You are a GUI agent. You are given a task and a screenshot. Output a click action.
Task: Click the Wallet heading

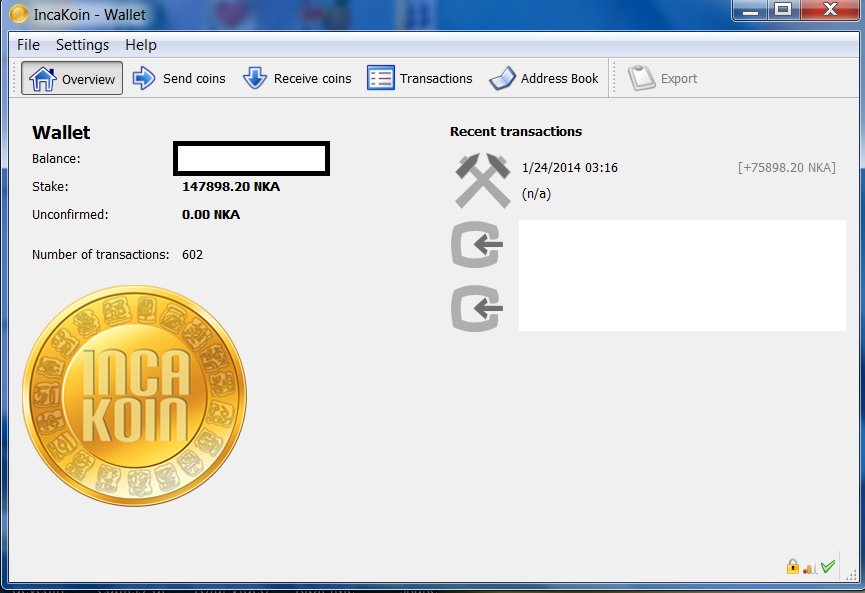click(61, 132)
